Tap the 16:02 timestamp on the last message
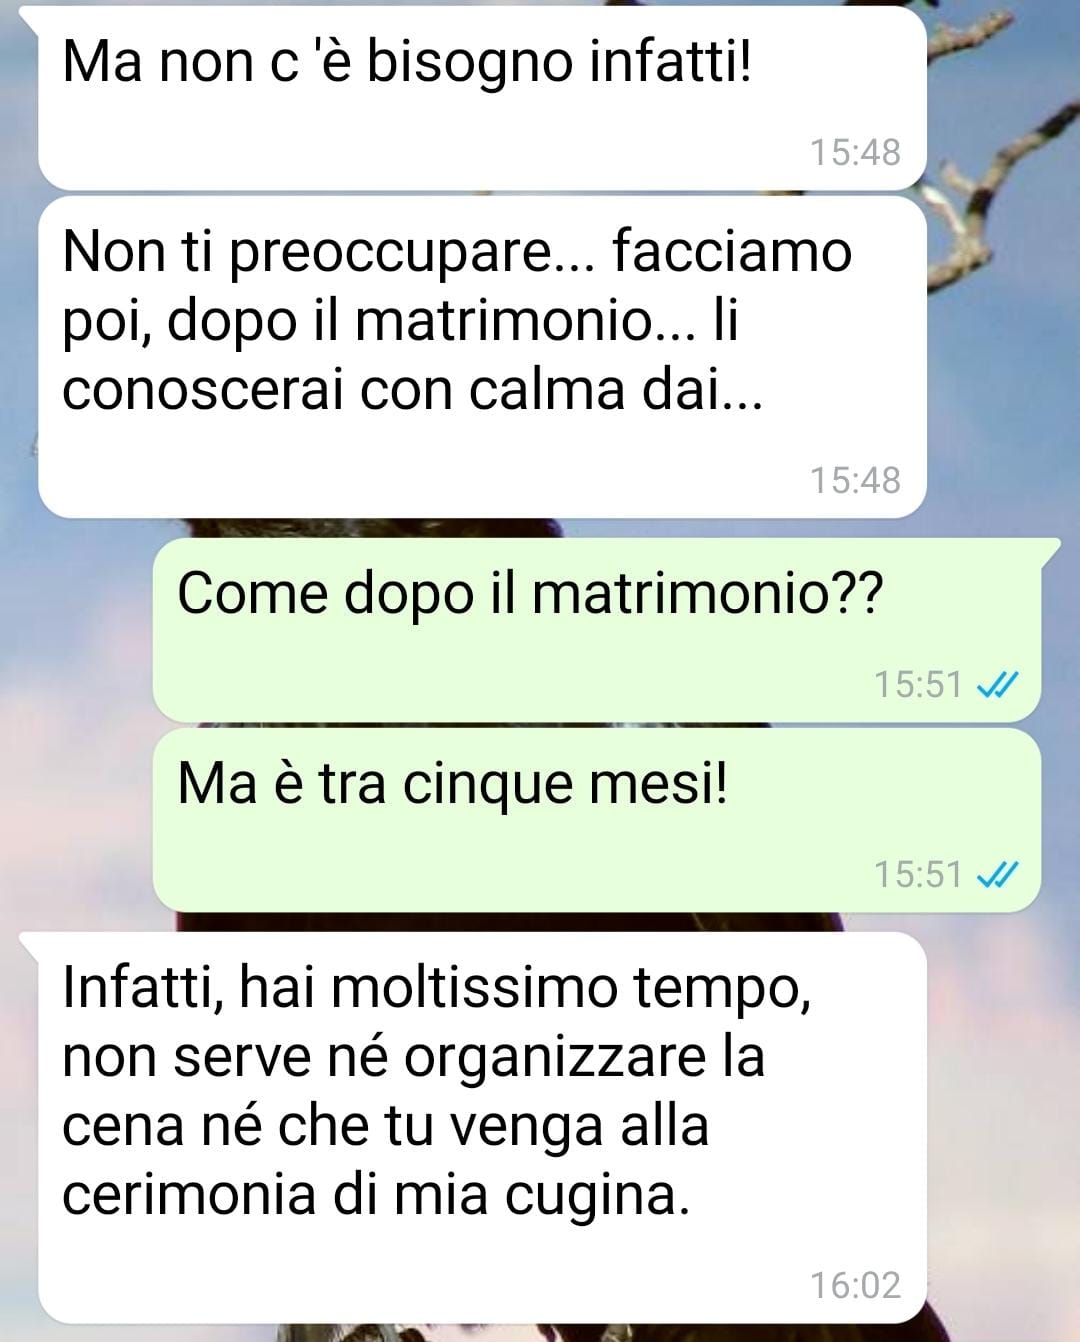This screenshot has width=1080, height=1342. tap(855, 1285)
